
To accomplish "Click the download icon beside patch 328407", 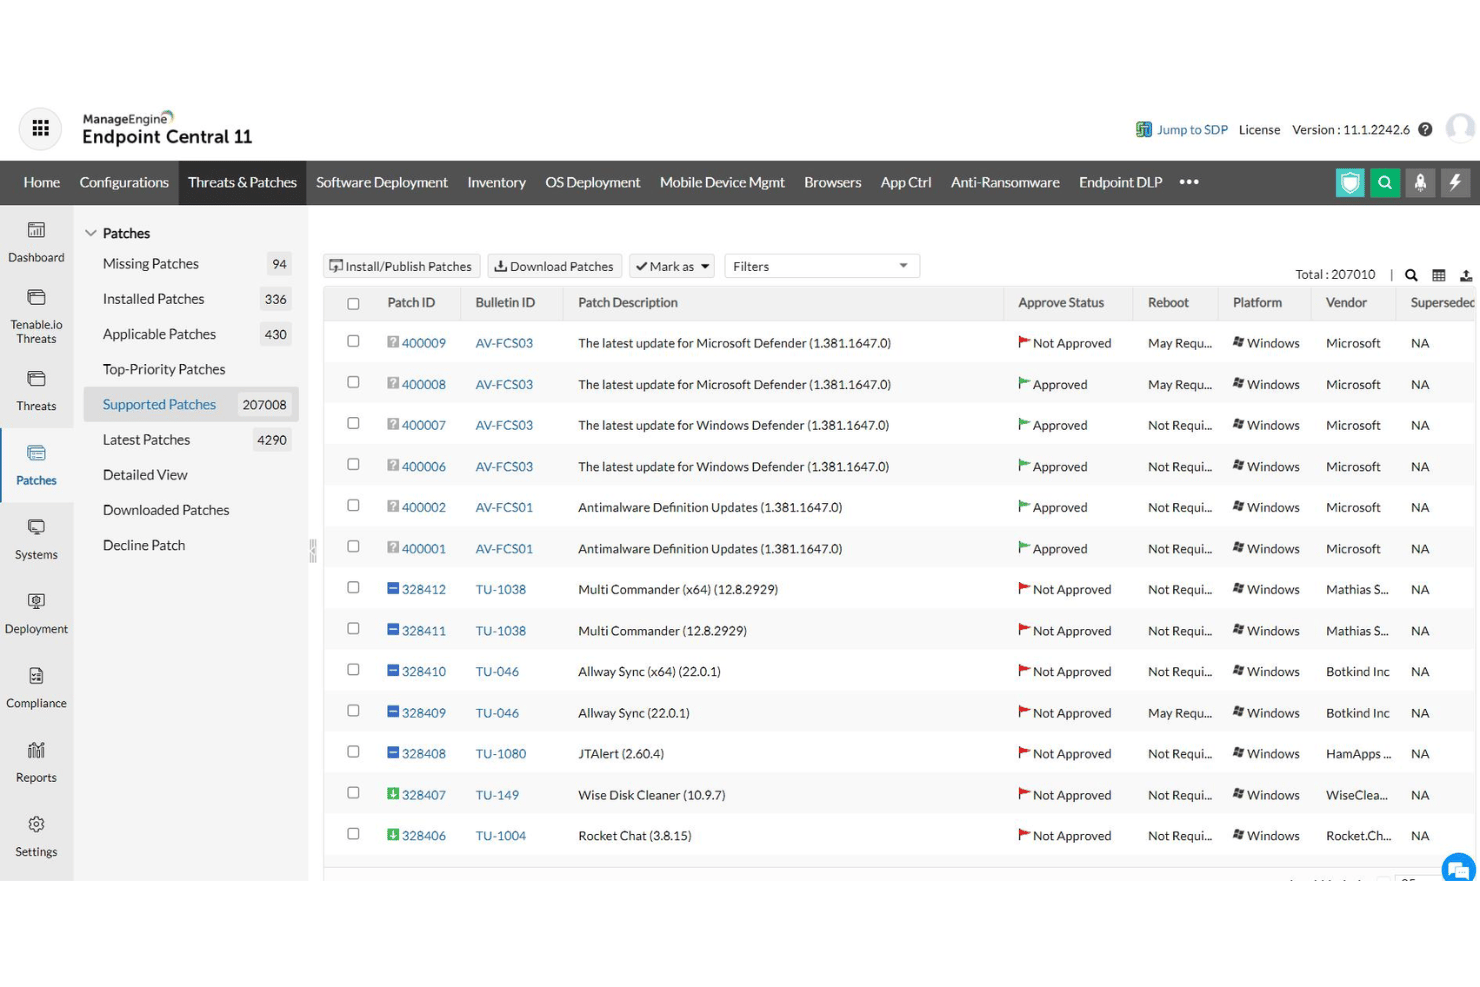I will pyautogui.click(x=393, y=794).
